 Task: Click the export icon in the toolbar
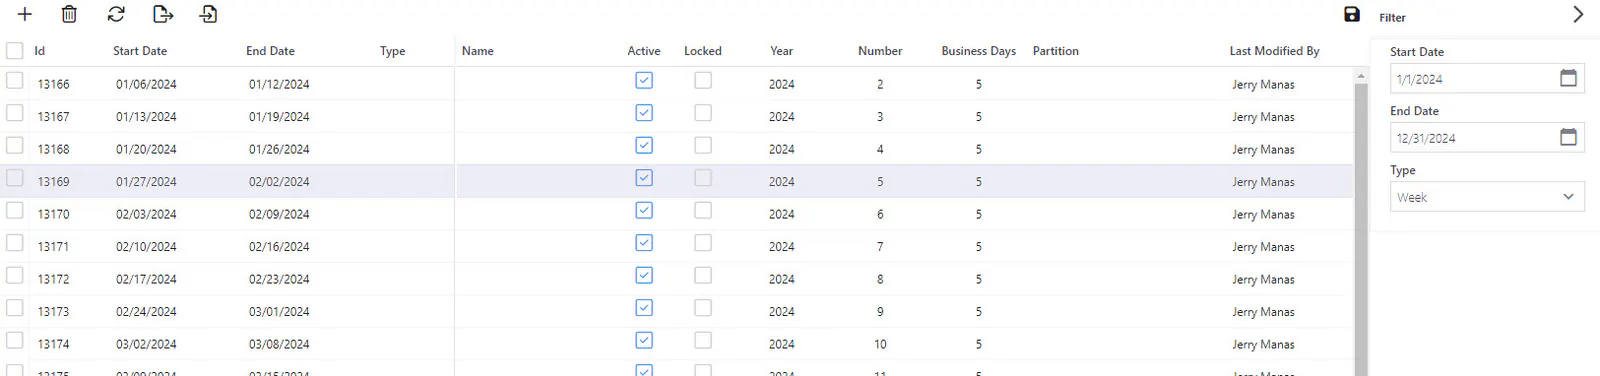[163, 14]
